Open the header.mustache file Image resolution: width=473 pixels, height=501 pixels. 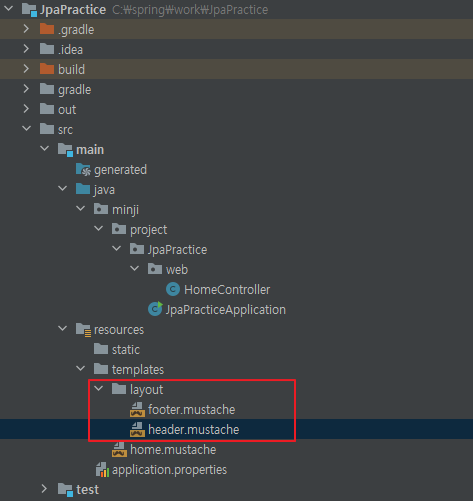[194, 430]
